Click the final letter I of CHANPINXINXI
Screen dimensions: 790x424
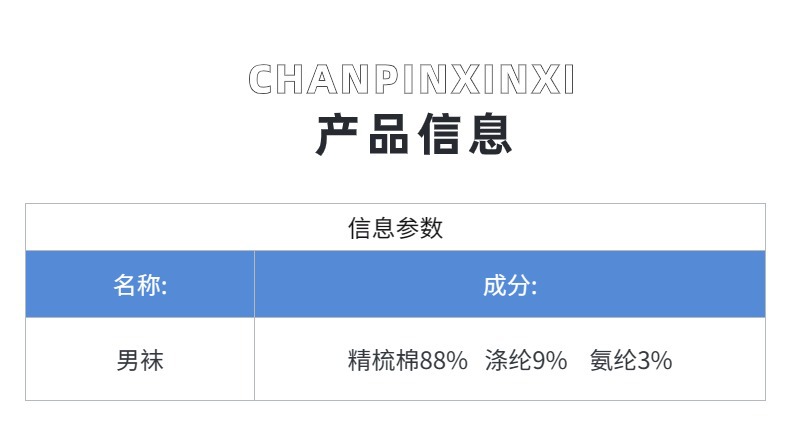pyautogui.click(x=569, y=80)
